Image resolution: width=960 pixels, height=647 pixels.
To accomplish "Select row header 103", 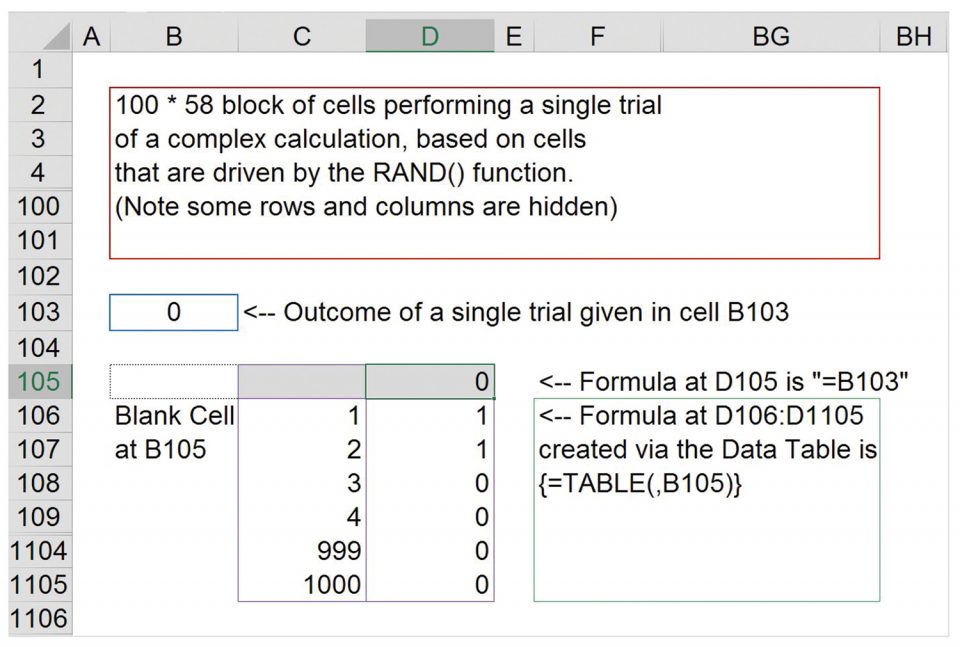I will click(38, 312).
